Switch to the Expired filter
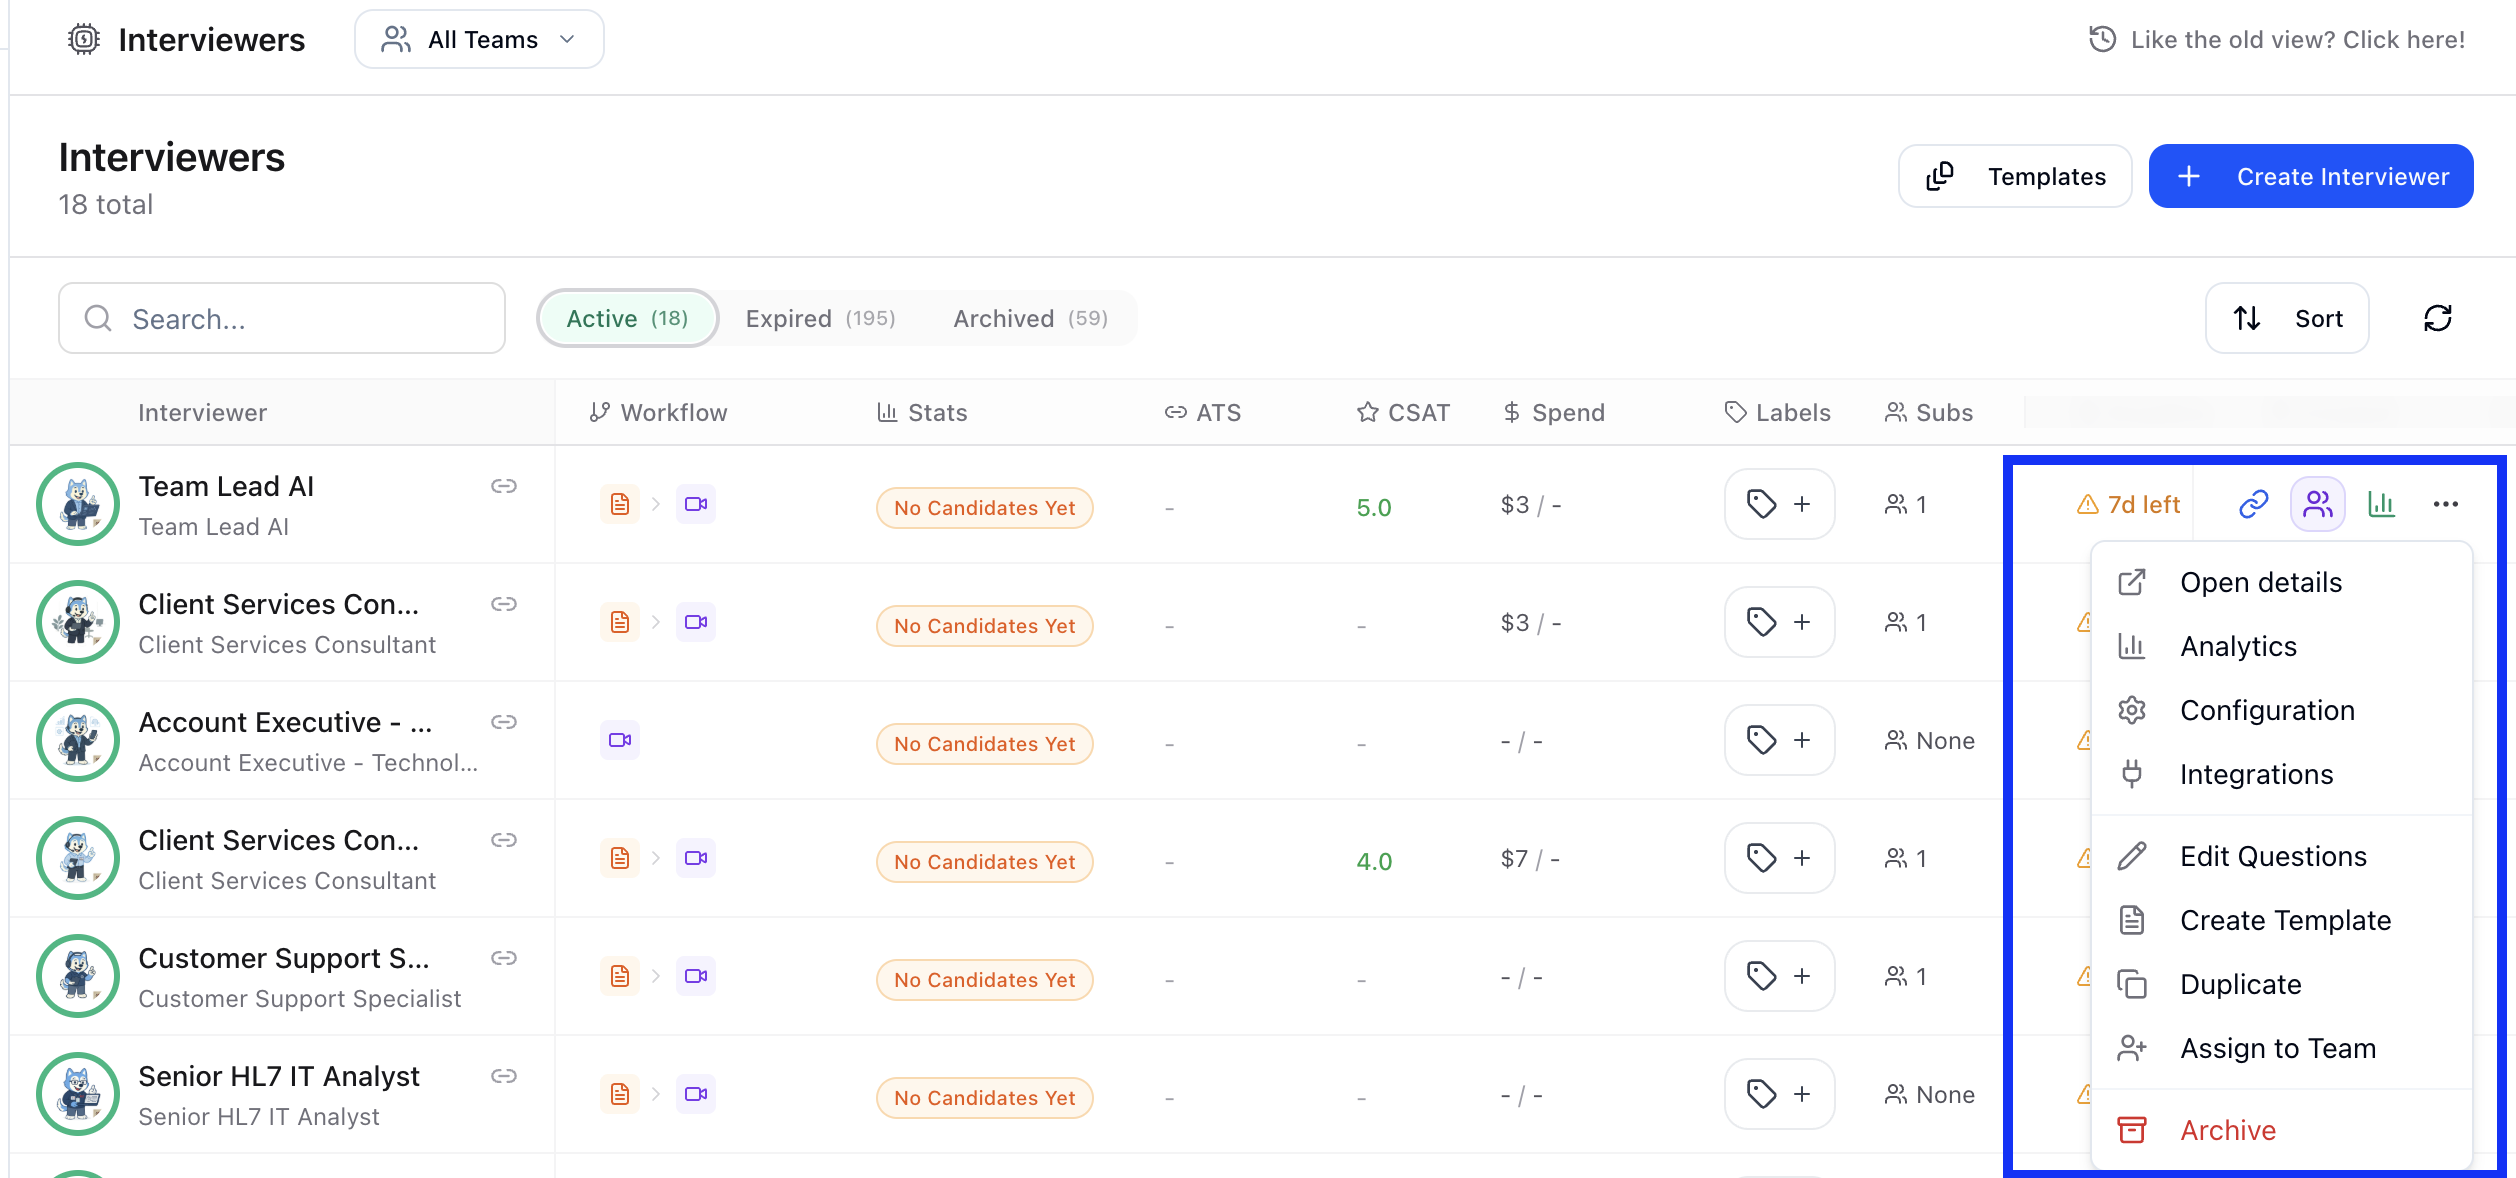Image resolution: width=2516 pixels, height=1178 pixels. point(820,318)
